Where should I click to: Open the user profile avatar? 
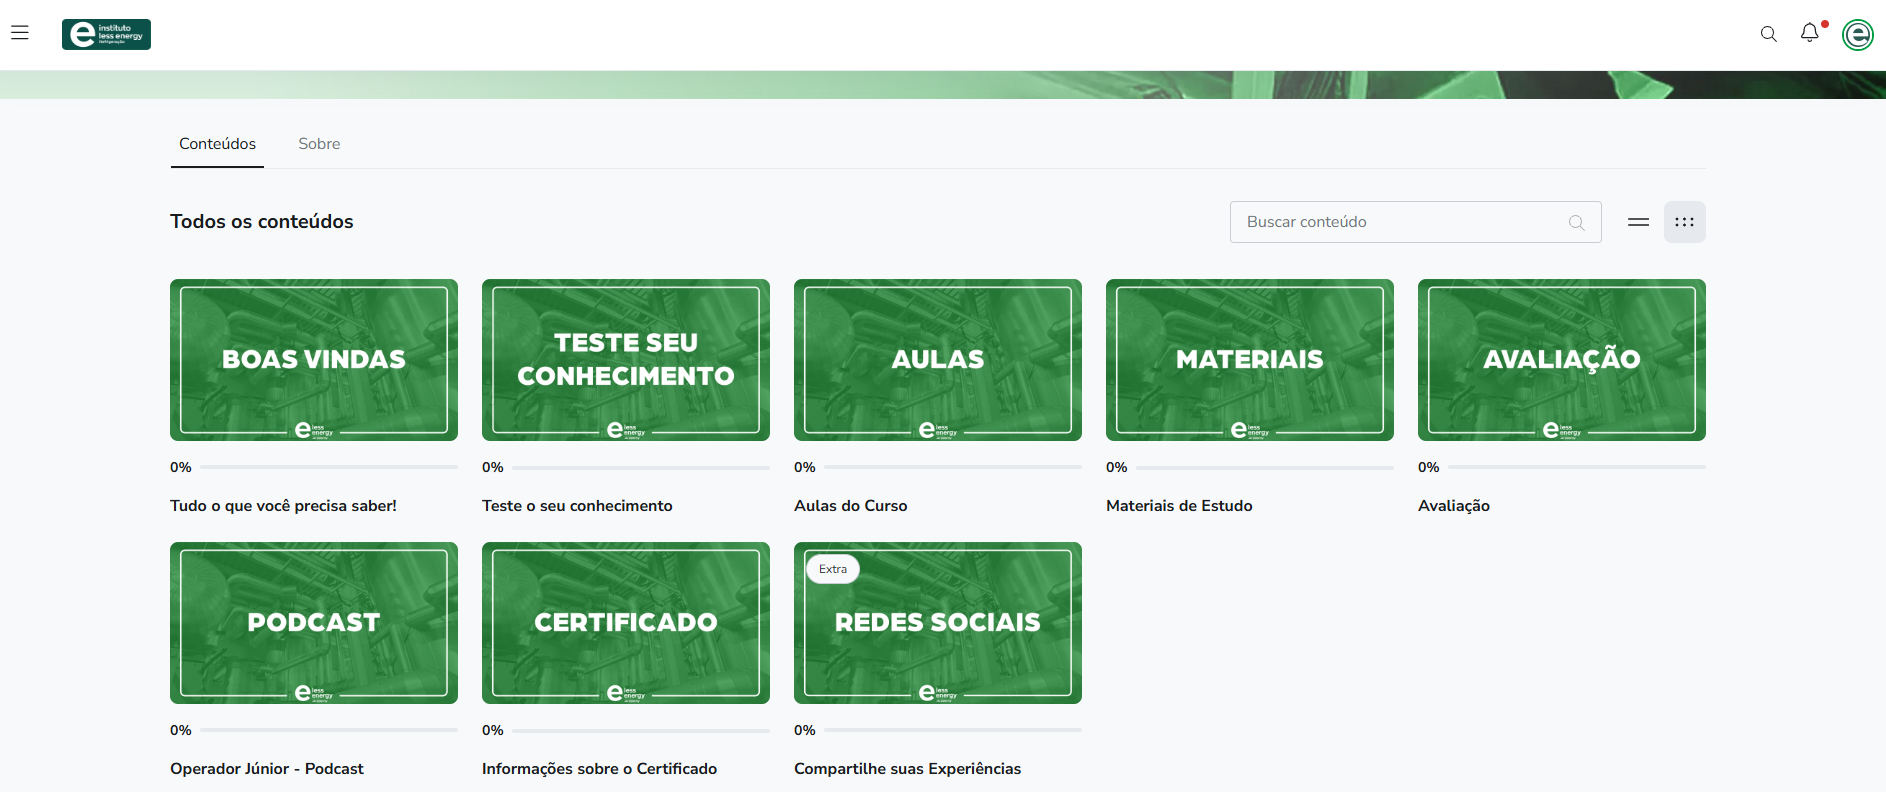[x=1857, y=35]
